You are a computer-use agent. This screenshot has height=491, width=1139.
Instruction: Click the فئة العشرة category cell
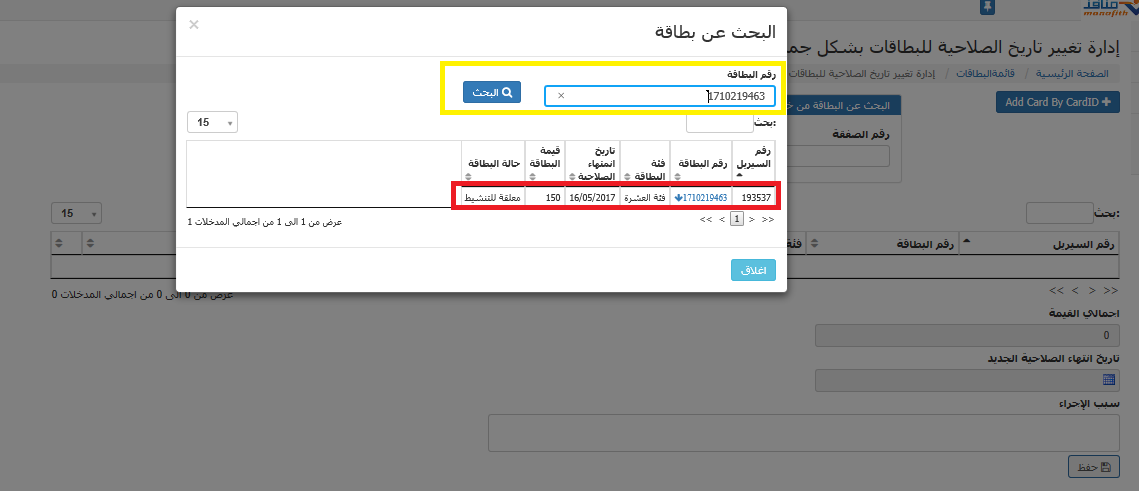coord(644,198)
